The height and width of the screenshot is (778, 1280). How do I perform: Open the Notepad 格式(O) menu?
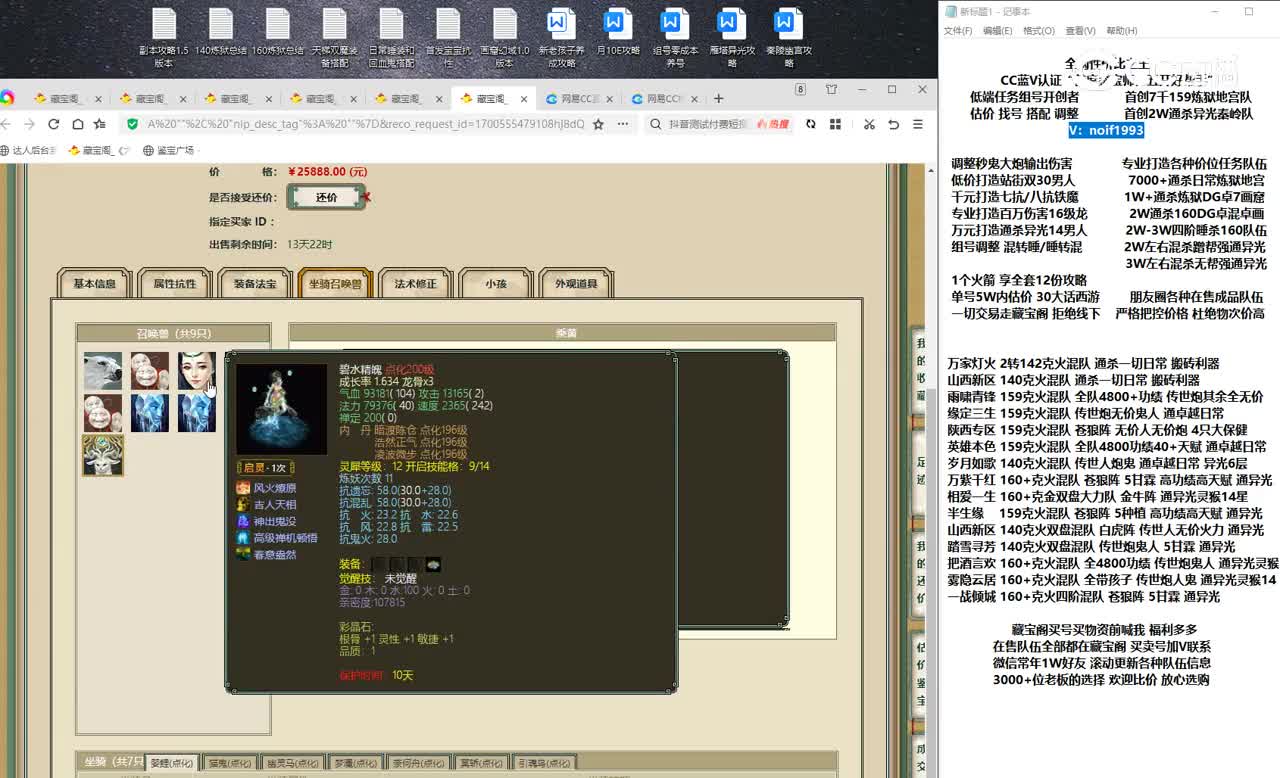1039,31
